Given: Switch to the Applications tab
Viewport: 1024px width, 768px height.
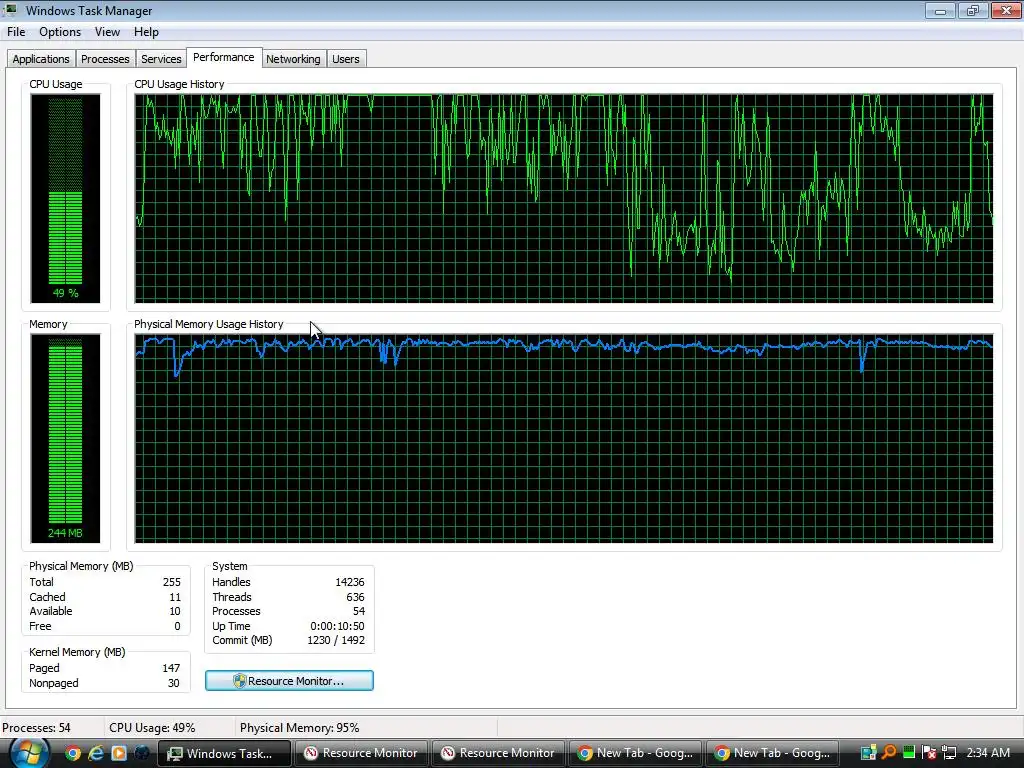Looking at the screenshot, I should coord(40,59).
